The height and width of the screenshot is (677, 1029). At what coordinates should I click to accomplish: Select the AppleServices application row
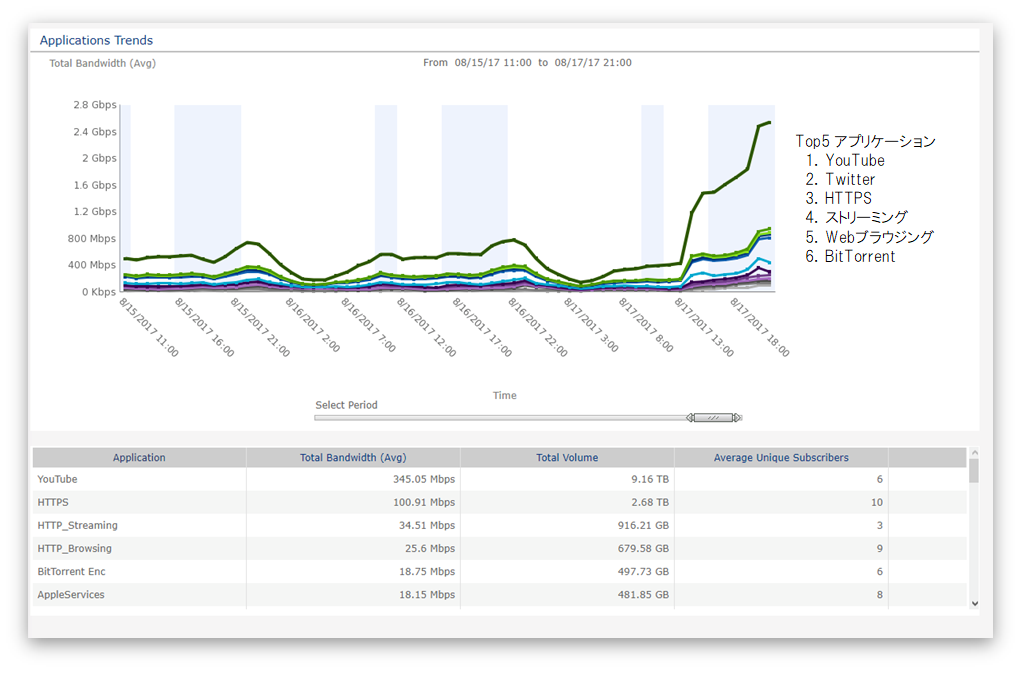tap(499, 595)
